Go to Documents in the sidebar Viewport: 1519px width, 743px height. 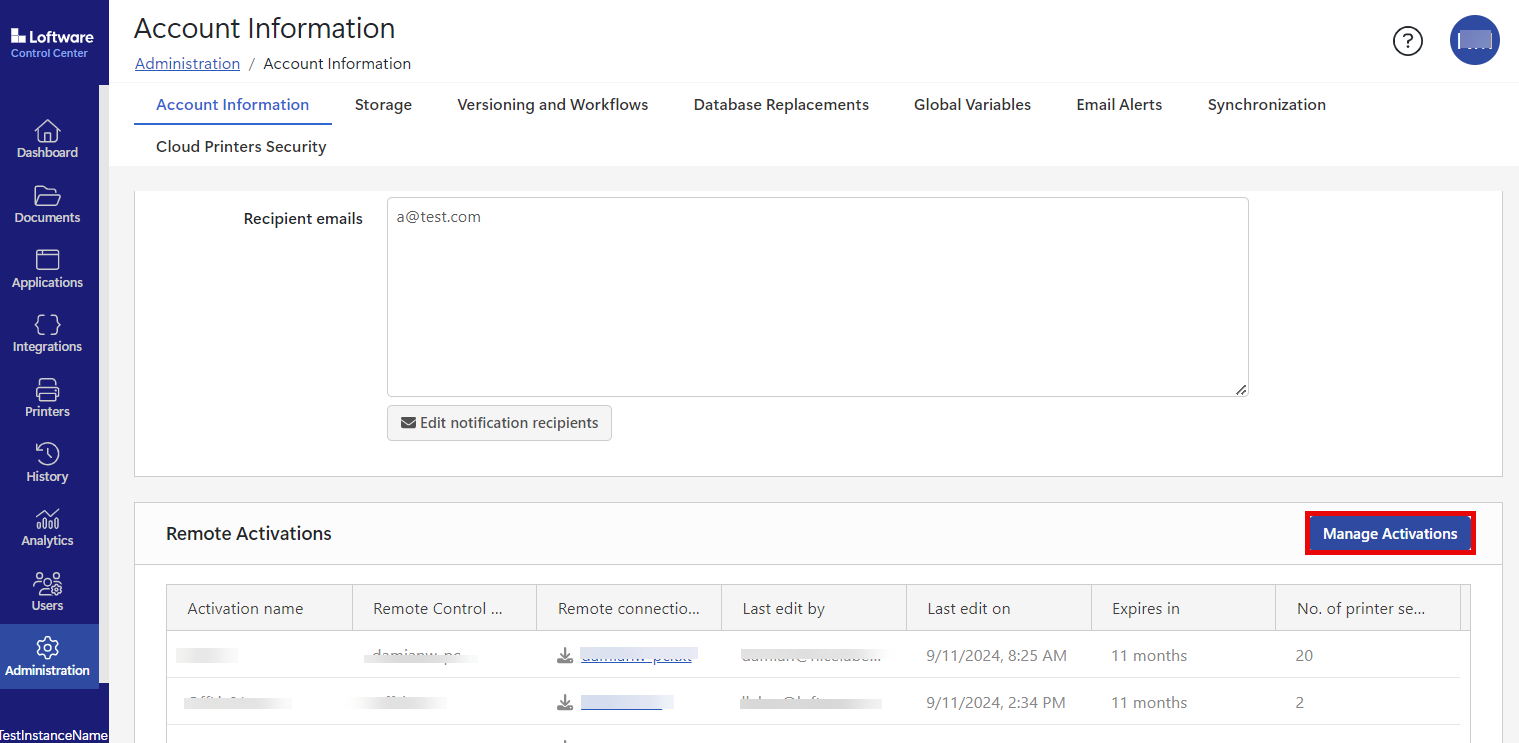pos(47,204)
